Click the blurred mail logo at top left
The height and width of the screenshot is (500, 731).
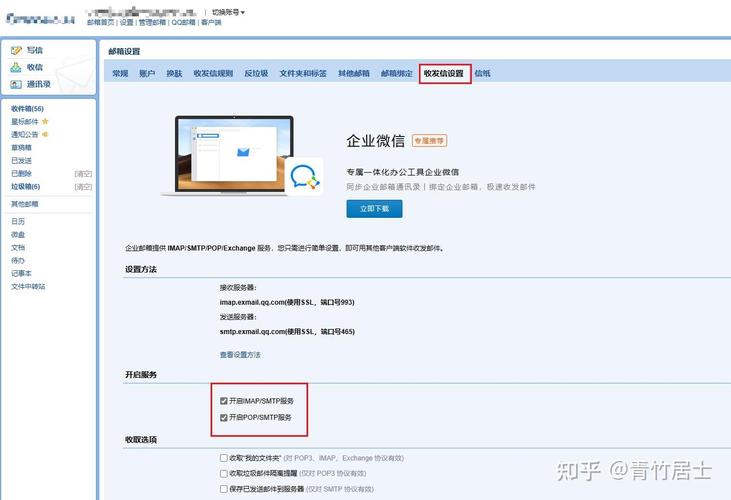(41, 19)
